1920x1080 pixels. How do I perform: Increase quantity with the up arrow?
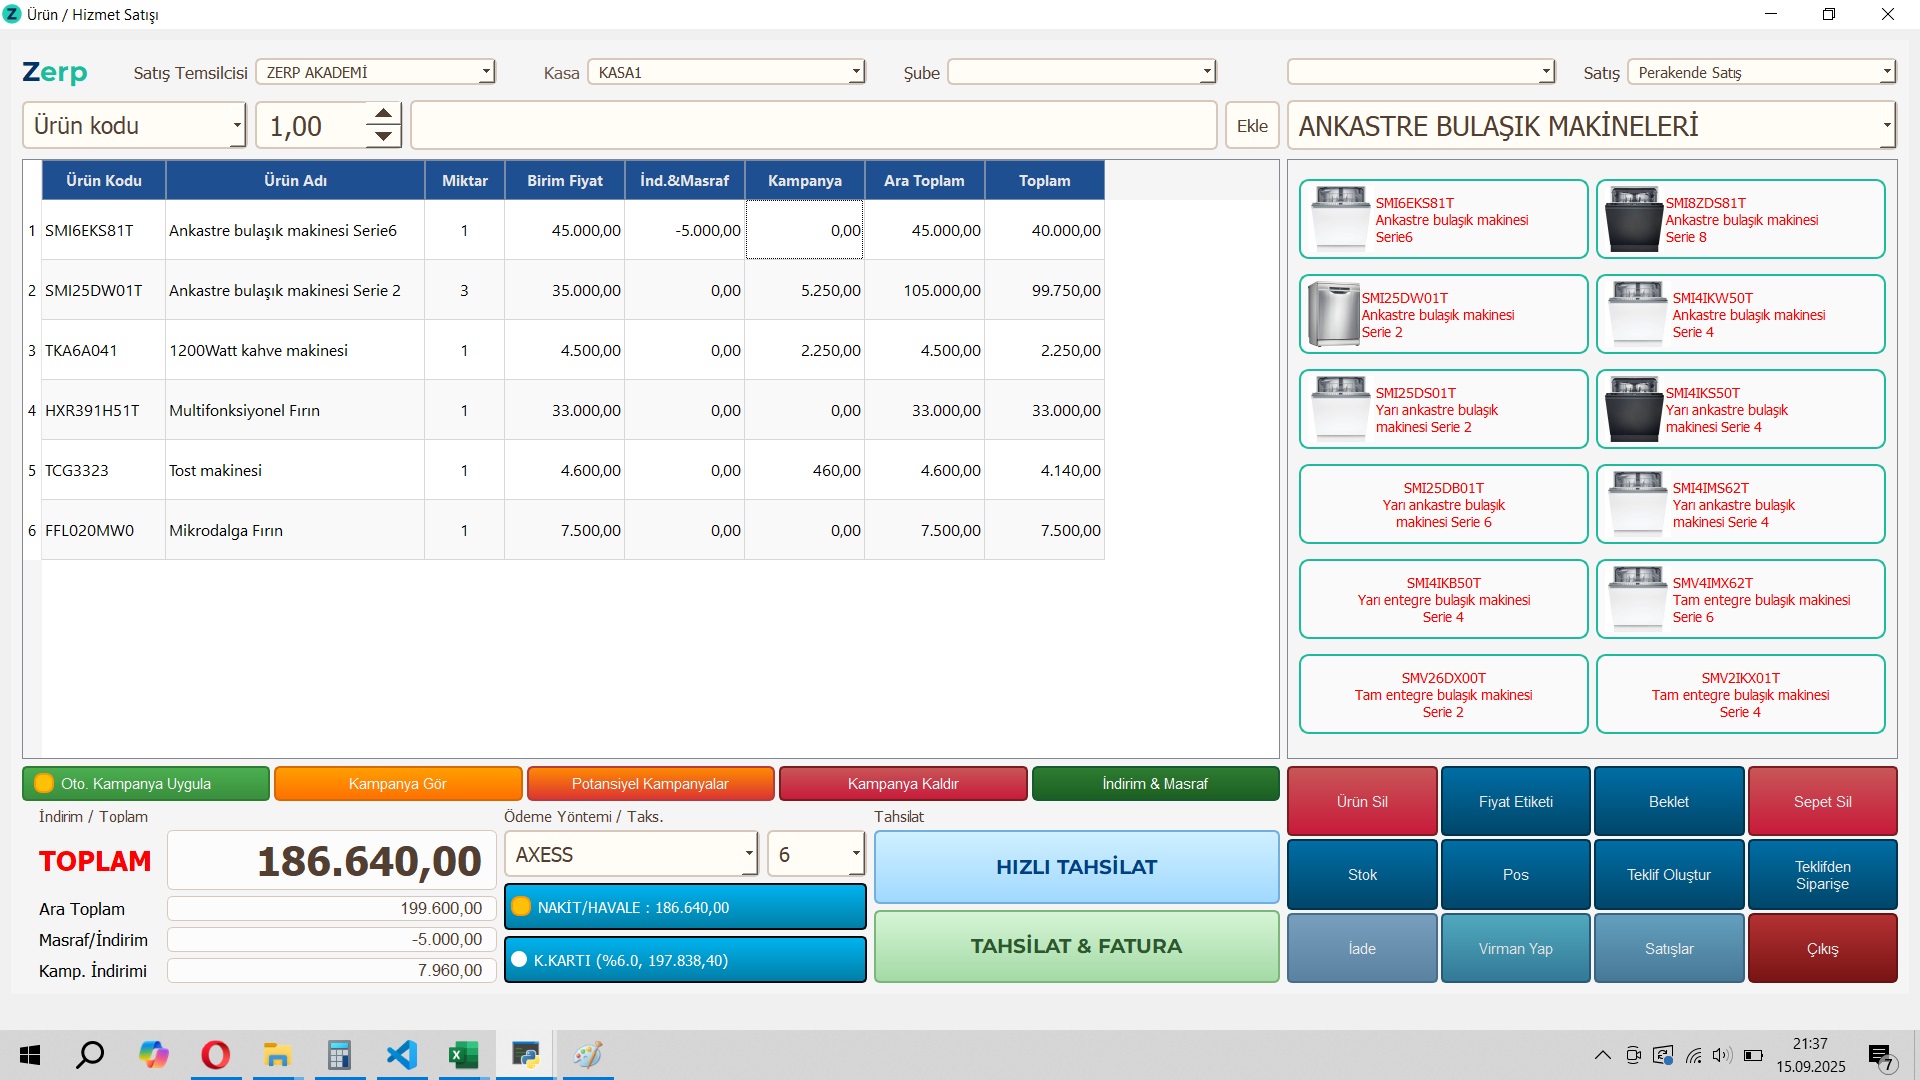(x=383, y=114)
